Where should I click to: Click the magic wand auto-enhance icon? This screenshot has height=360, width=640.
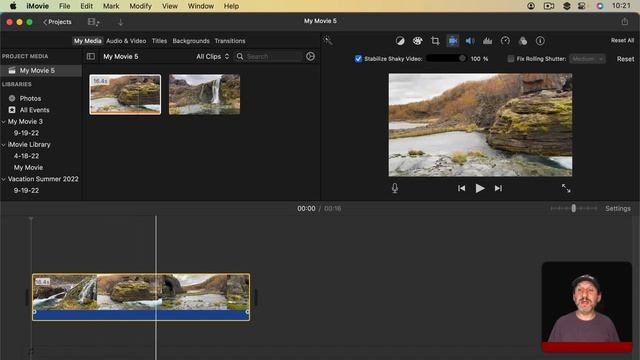(x=328, y=40)
